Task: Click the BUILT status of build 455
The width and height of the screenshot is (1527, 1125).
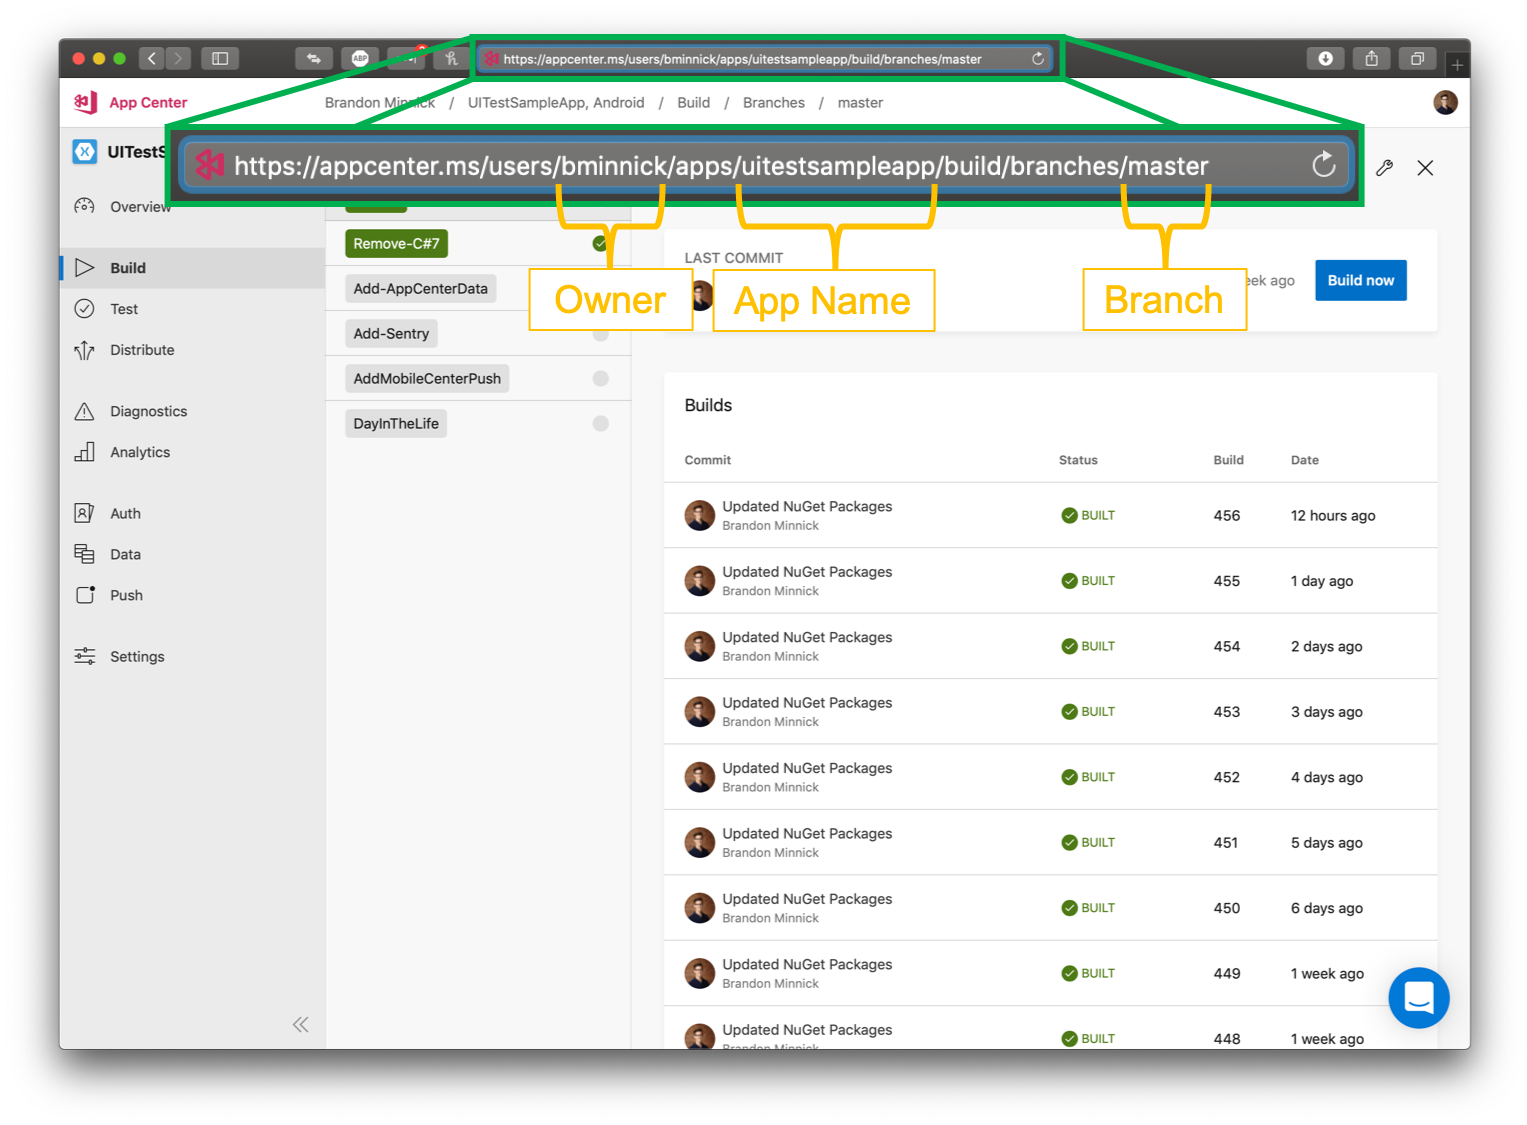Action: (1088, 581)
